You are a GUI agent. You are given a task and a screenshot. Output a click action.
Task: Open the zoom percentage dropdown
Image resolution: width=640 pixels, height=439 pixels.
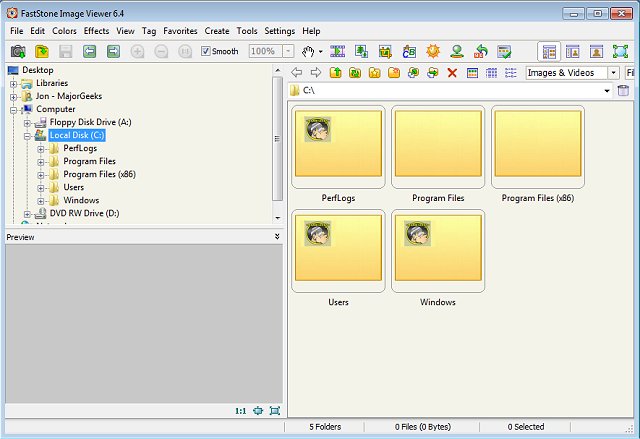288,51
